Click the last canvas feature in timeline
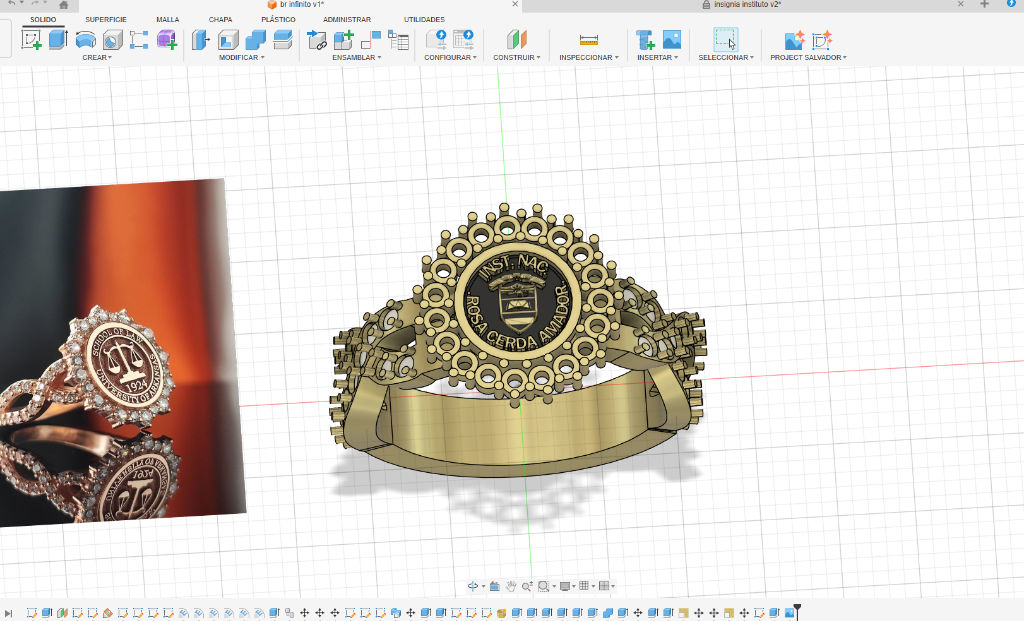 pyautogui.click(x=790, y=613)
